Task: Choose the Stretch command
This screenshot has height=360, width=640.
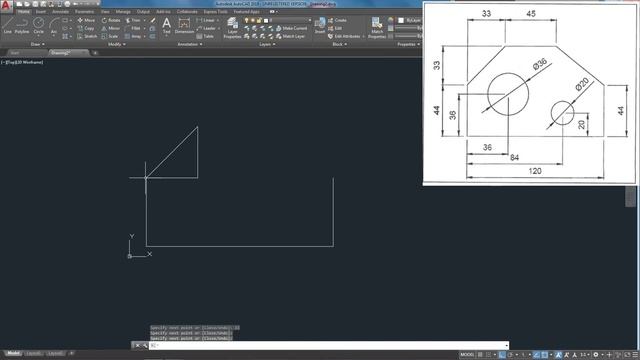Action: click(87, 36)
